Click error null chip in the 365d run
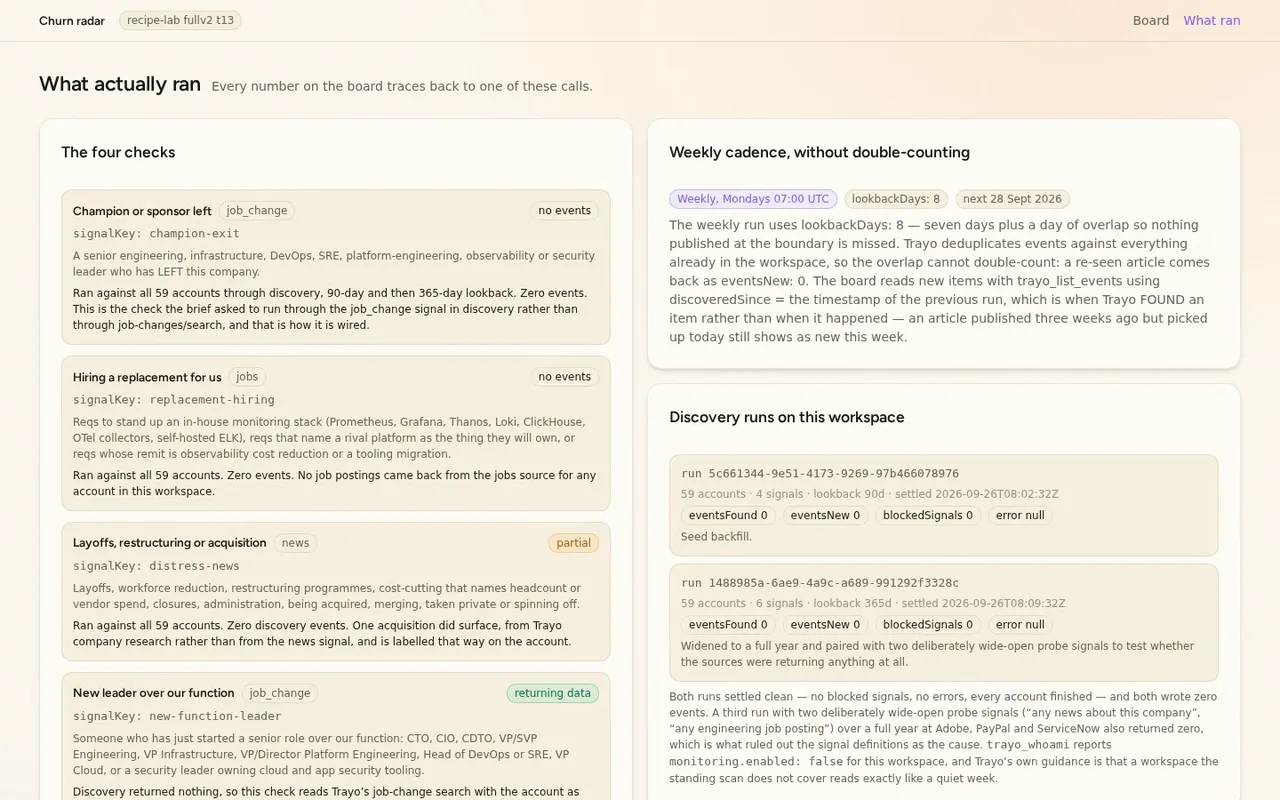This screenshot has height=800, width=1280. click(x=1020, y=625)
